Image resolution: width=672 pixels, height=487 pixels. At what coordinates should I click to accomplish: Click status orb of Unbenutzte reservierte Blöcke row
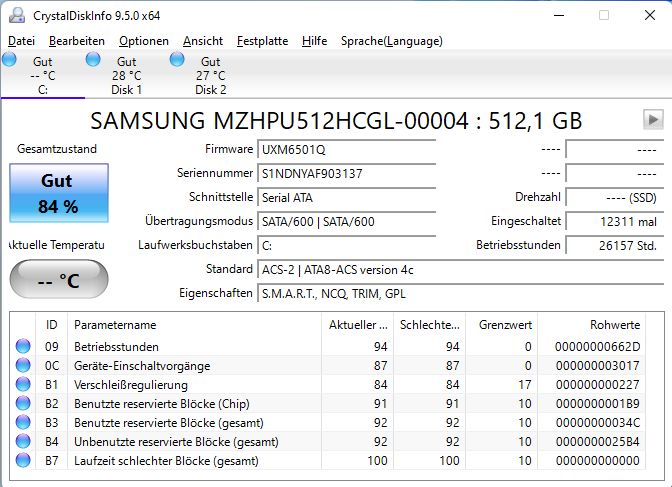[23, 441]
